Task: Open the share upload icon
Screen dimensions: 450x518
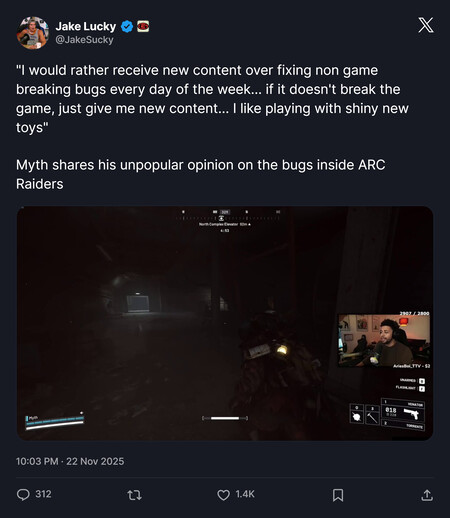Action: (427, 495)
